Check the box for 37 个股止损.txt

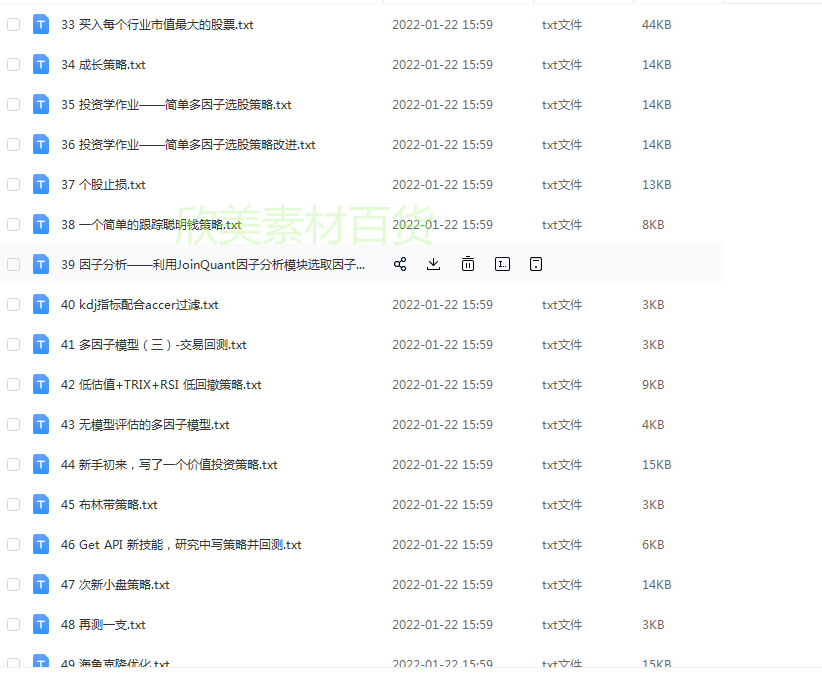click(x=14, y=184)
